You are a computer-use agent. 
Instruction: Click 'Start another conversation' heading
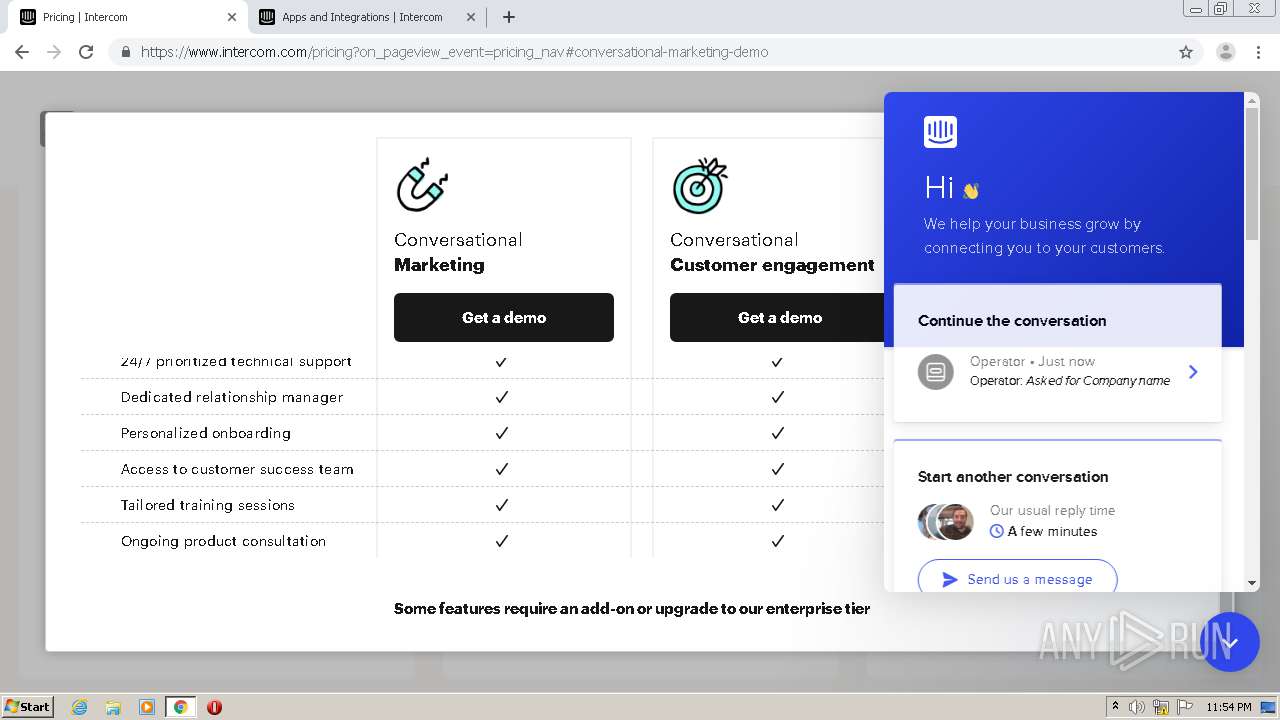click(x=1013, y=477)
